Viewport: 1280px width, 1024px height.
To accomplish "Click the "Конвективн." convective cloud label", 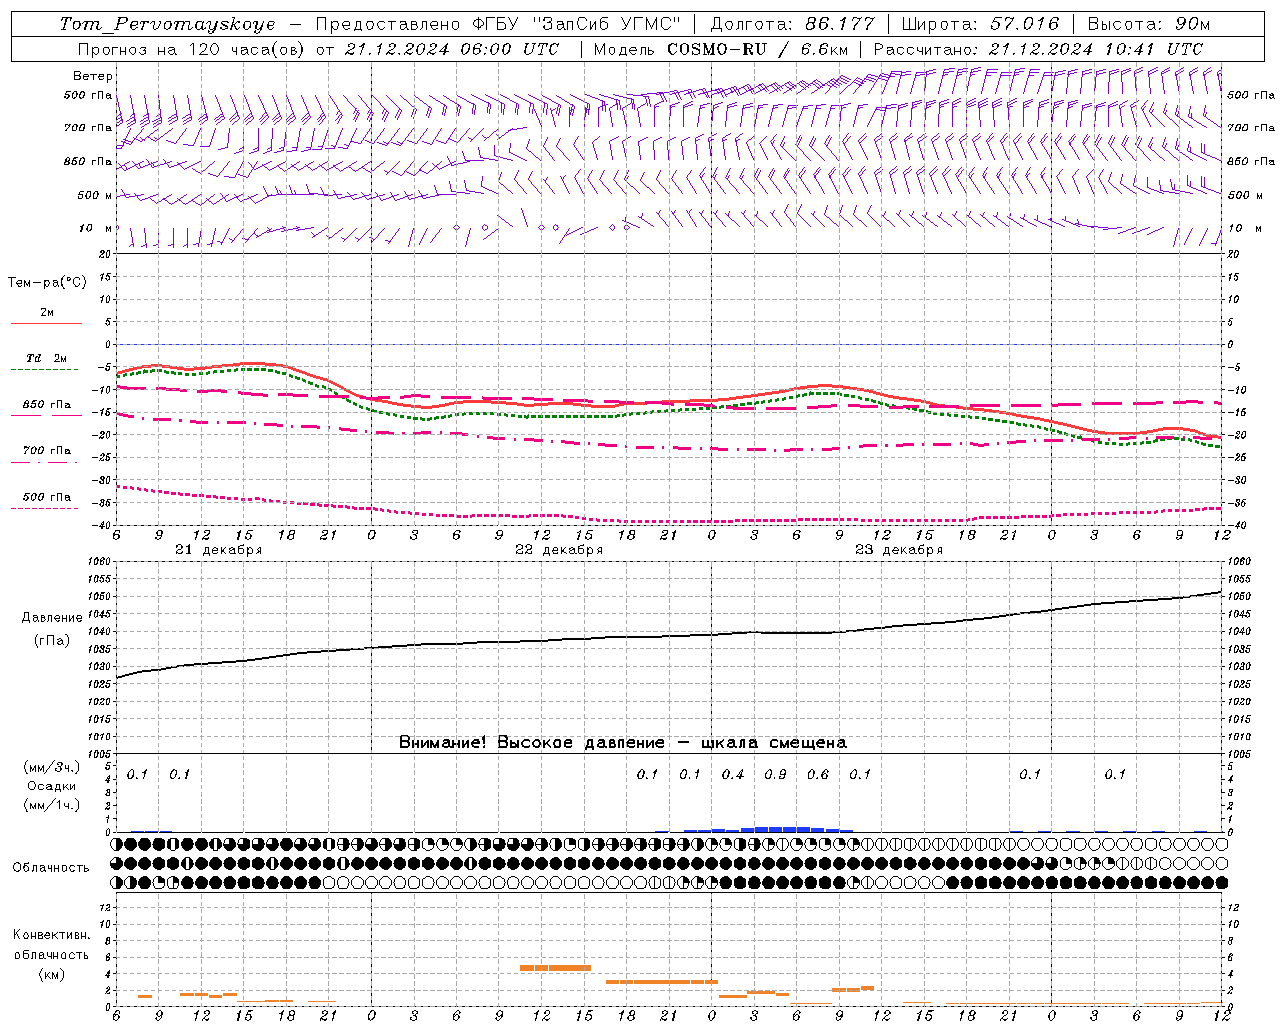I will (51, 934).
